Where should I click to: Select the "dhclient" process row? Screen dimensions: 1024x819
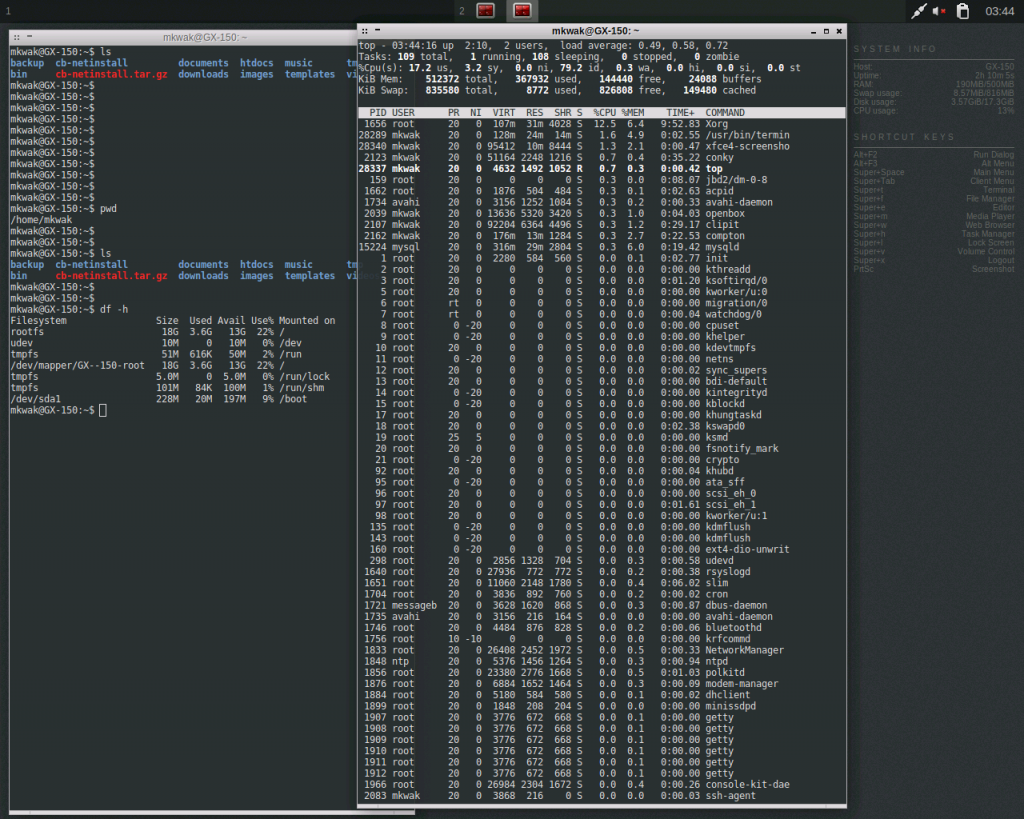pos(601,695)
